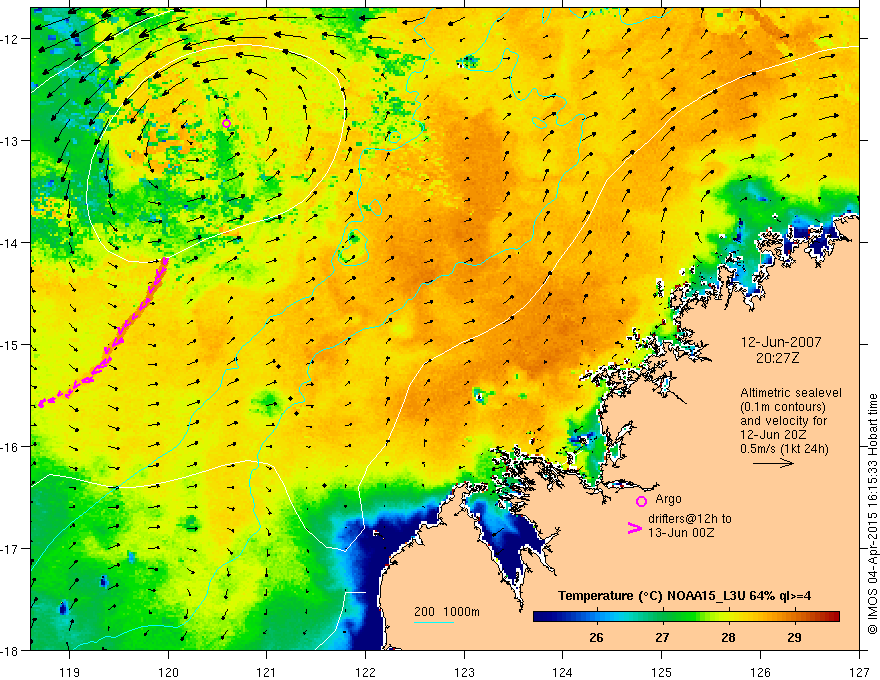This screenshot has width=880, height=680.
Task: Click the Temperature NOAA15_L3U colorbar title
Action: point(684,596)
